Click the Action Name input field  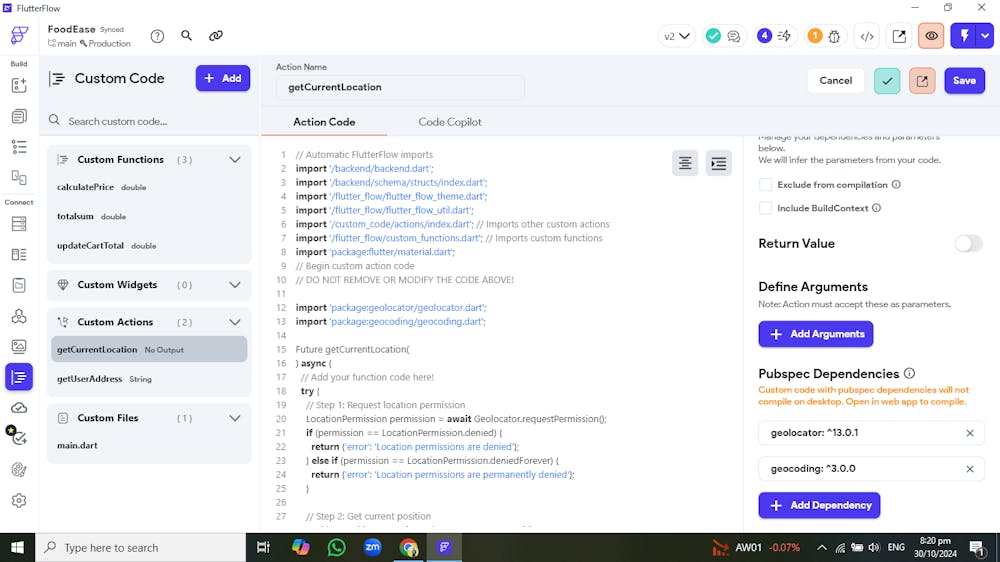tap(400, 87)
